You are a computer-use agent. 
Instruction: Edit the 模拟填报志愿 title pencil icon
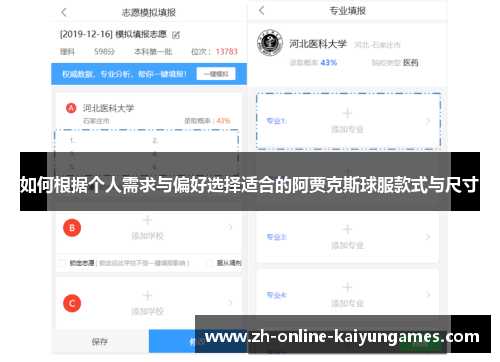click(176, 35)
